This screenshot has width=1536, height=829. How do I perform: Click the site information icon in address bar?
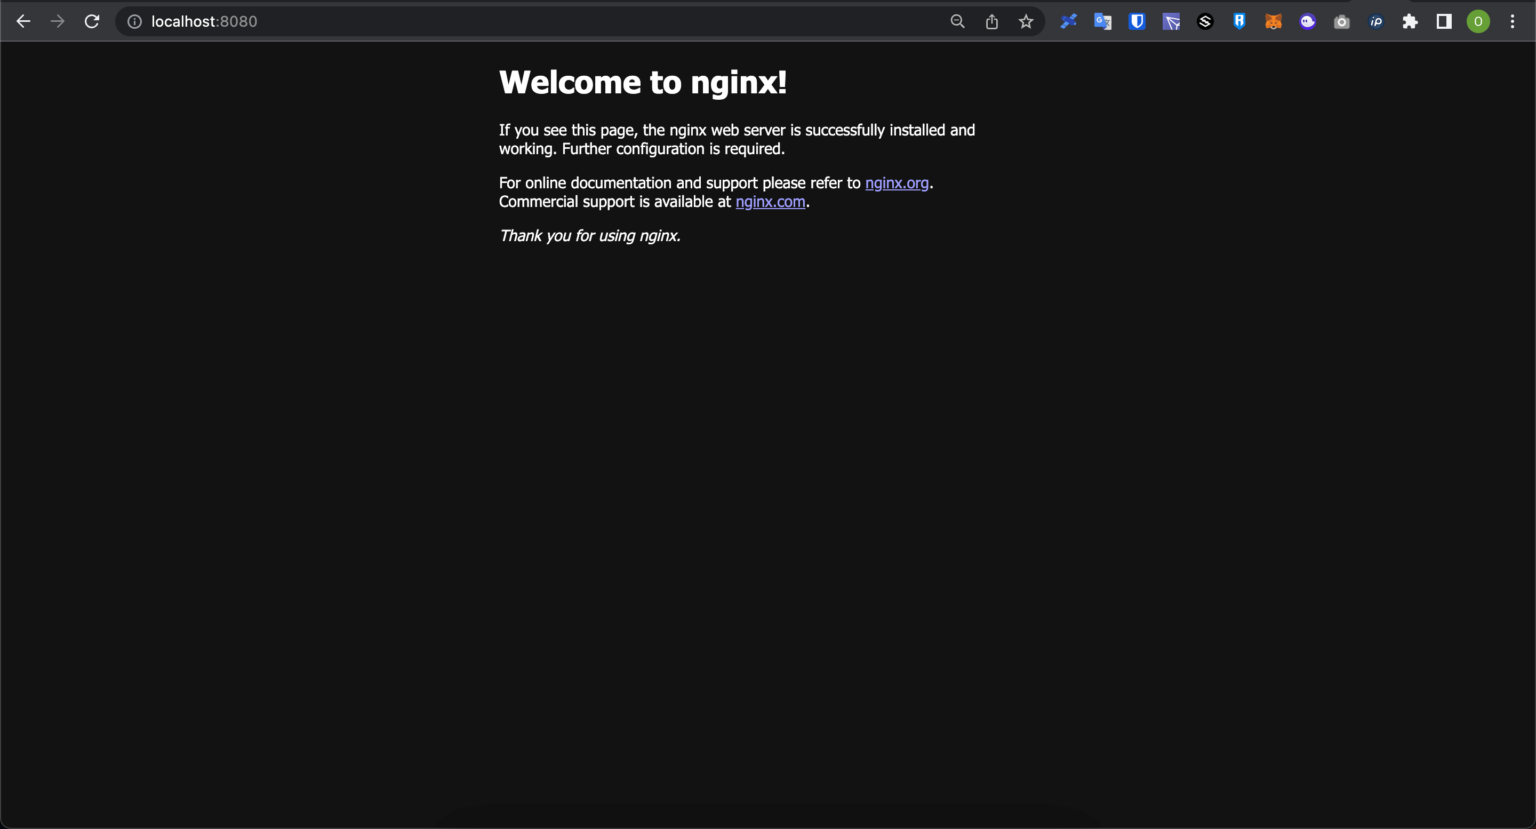133,21
